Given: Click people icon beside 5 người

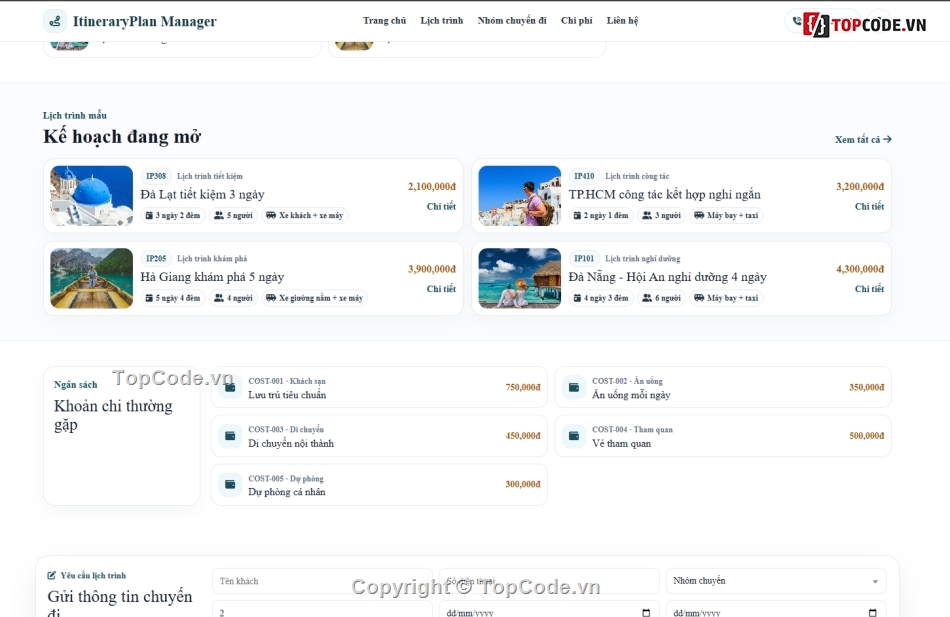Looking at the screenshot, I should pos(219,215).
